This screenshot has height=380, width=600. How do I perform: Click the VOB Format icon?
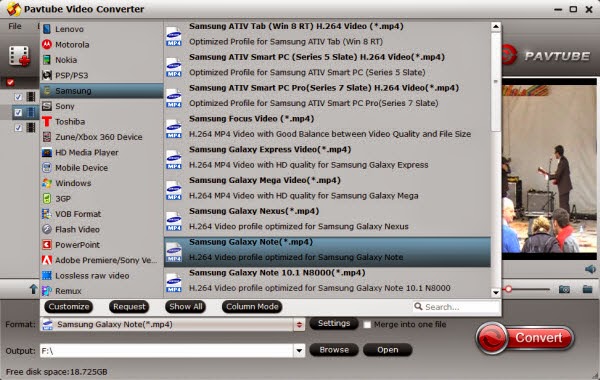[47, 214]
